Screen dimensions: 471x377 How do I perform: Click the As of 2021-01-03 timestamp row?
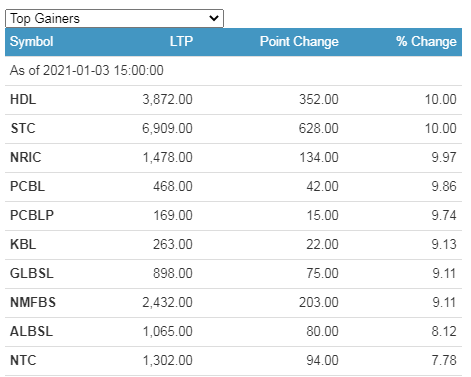(x=233, y=71)
